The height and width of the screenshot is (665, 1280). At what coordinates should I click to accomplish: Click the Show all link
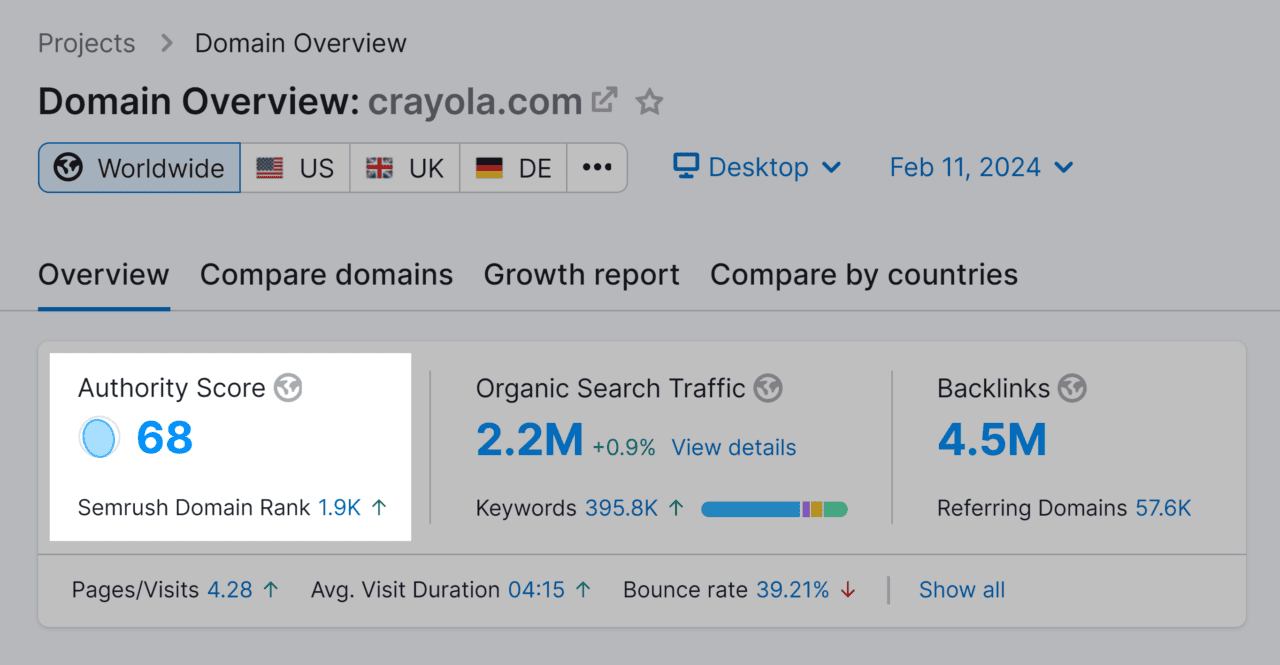click(x=961, y=590)
